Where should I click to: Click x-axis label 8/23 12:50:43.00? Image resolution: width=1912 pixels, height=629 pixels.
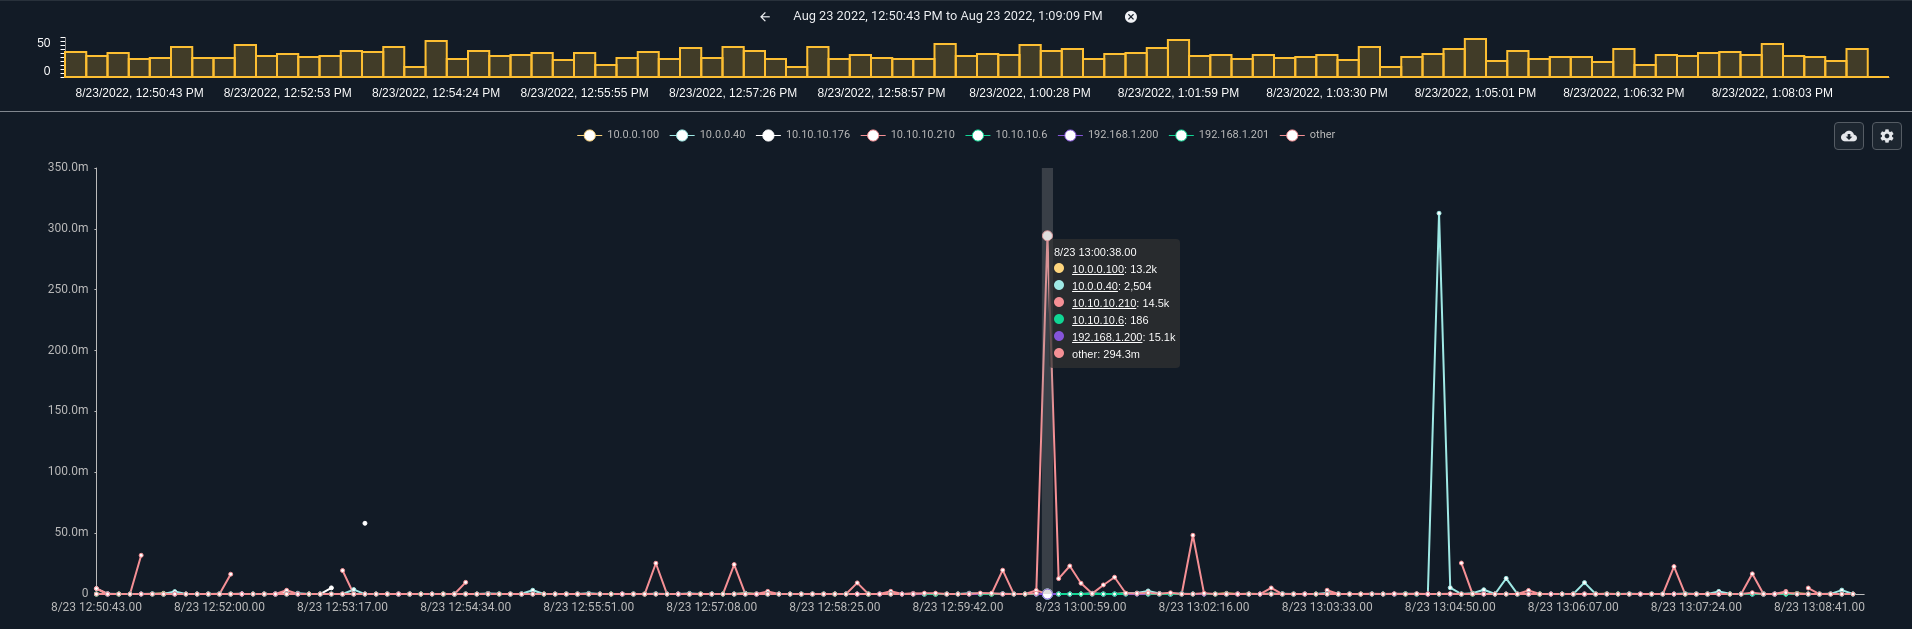click(x=97, y=607)
